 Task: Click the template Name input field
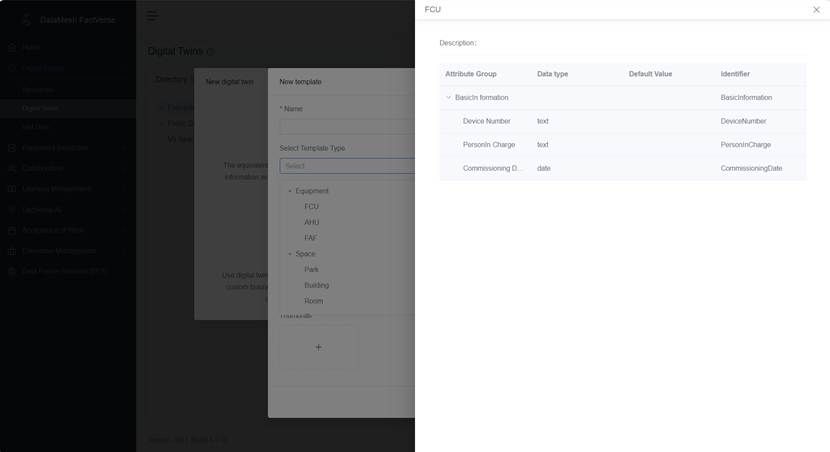point(346,127)
